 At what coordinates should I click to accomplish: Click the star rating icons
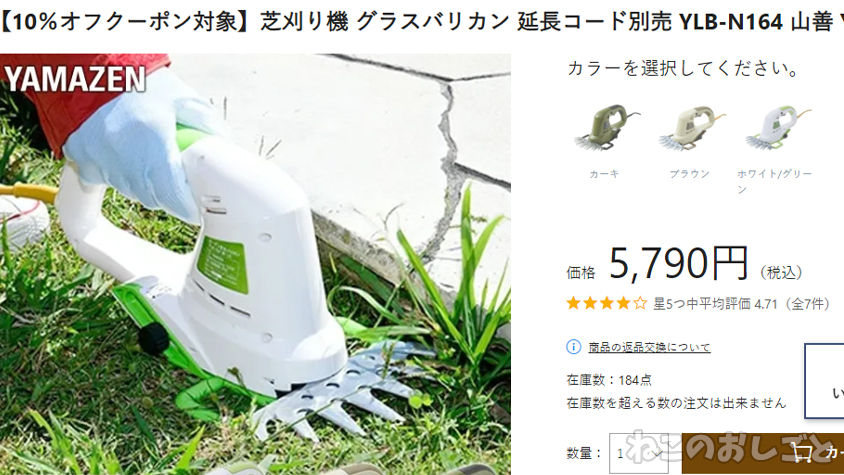coord(607,303)
